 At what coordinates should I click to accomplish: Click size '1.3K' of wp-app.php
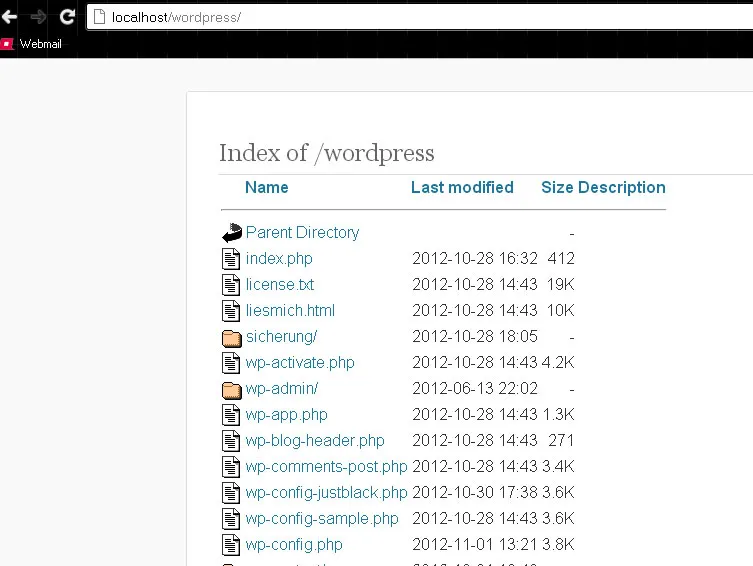click(559, 414)
